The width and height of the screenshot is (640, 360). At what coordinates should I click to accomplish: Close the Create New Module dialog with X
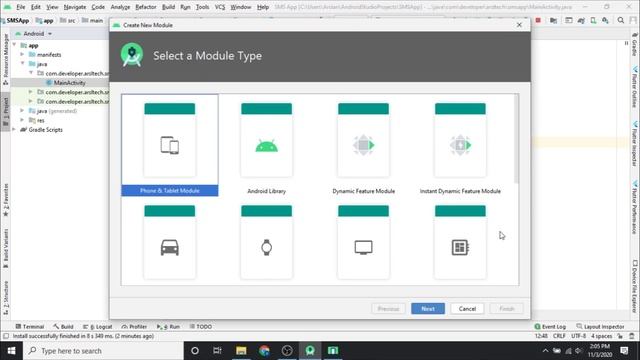pos(519,25)
